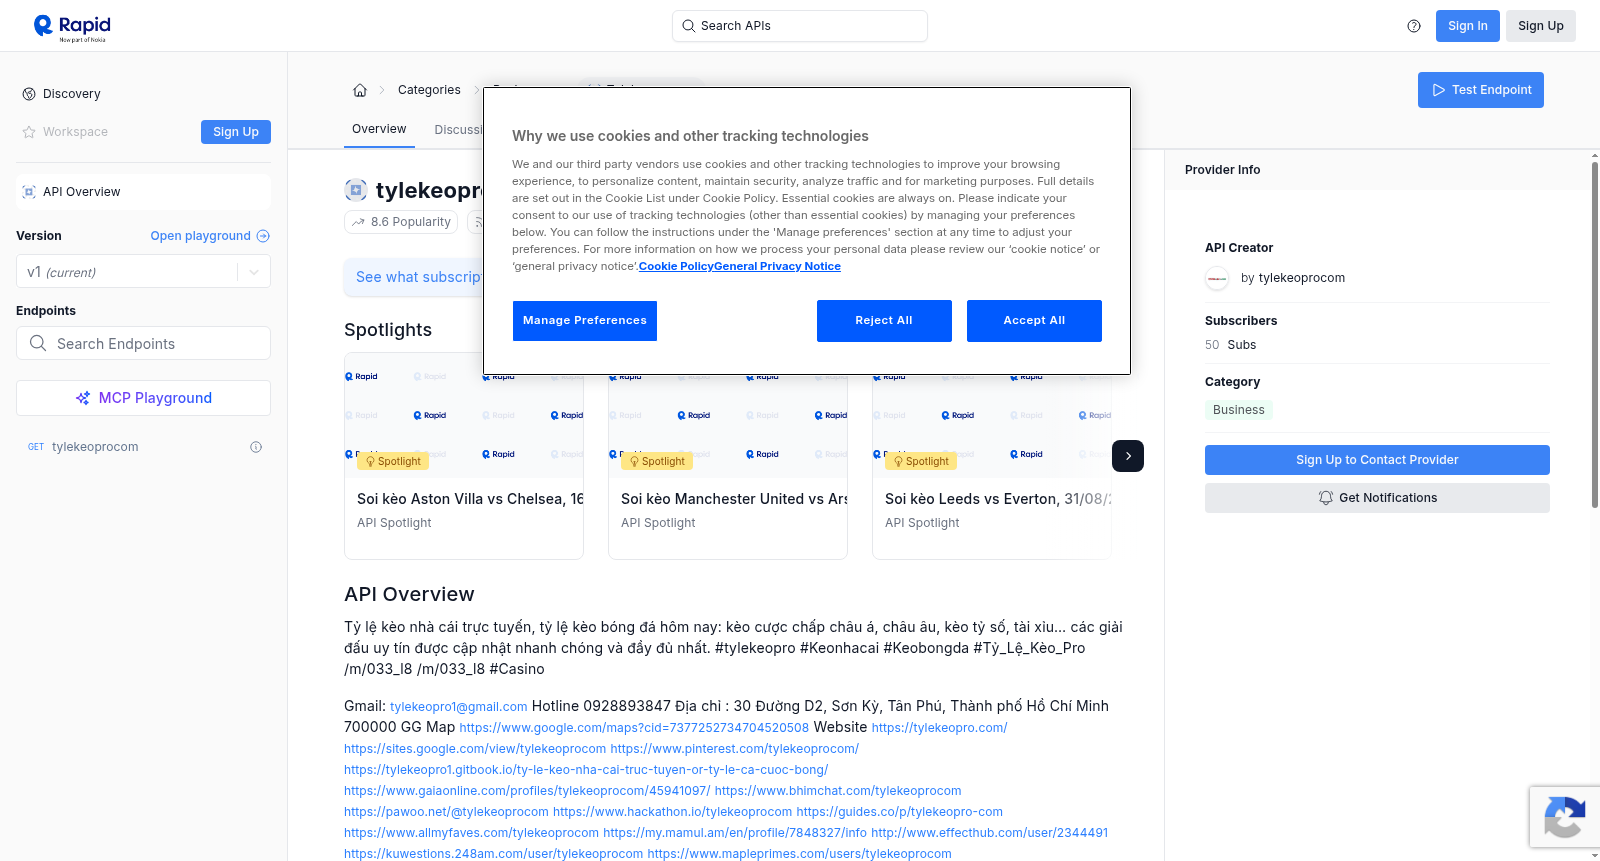
Task: Open the Cookie Policy link
Action: [676, 266]
